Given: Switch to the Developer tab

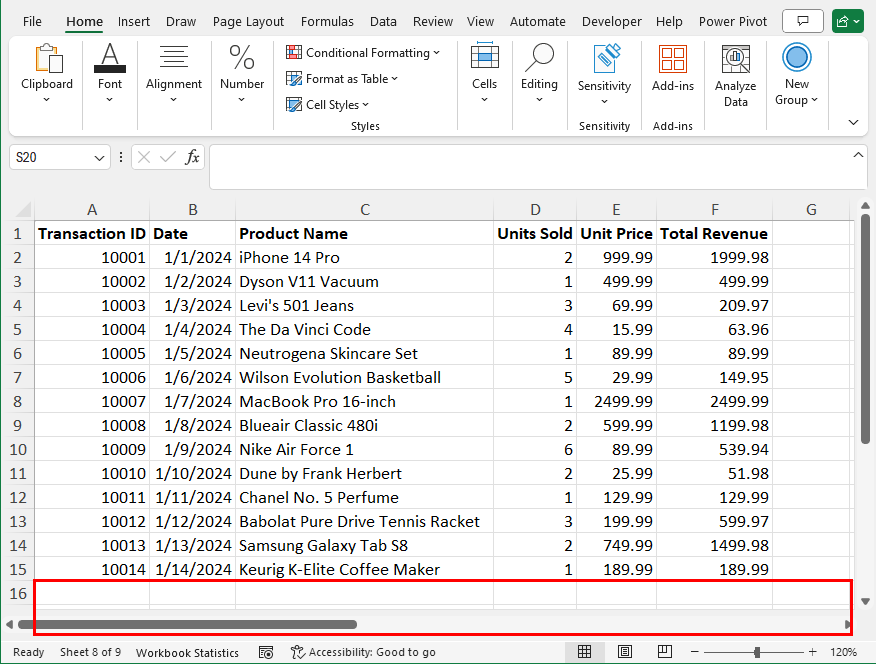Looking at the screenshot, I should click(612, 21).
